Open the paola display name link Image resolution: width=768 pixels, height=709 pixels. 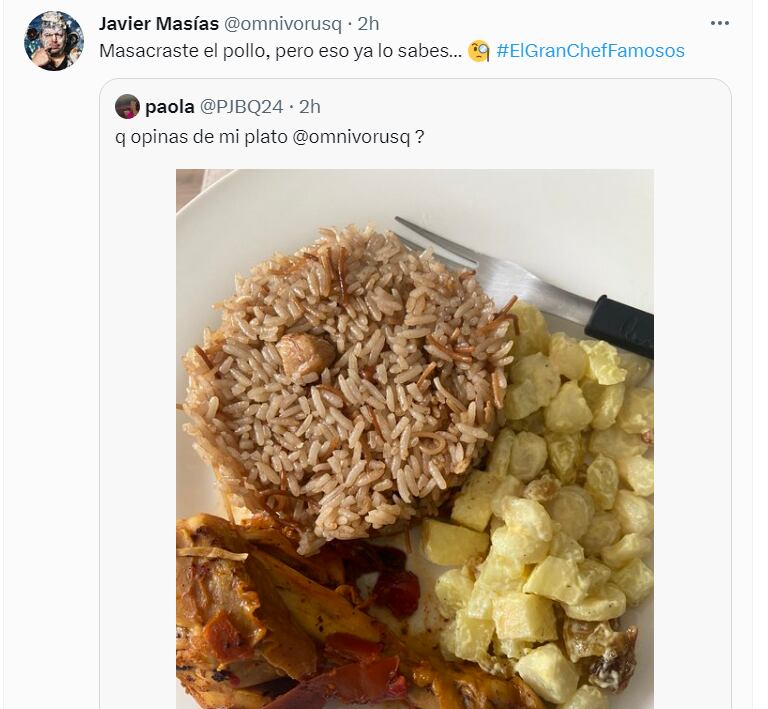pyautogui.click(x=170, y=106)
